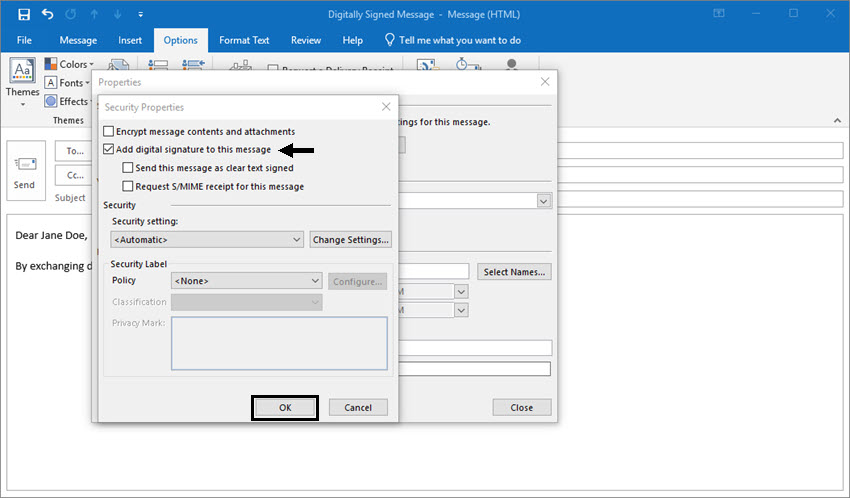Open the second time dropdown in Properties

click(461, 311)
